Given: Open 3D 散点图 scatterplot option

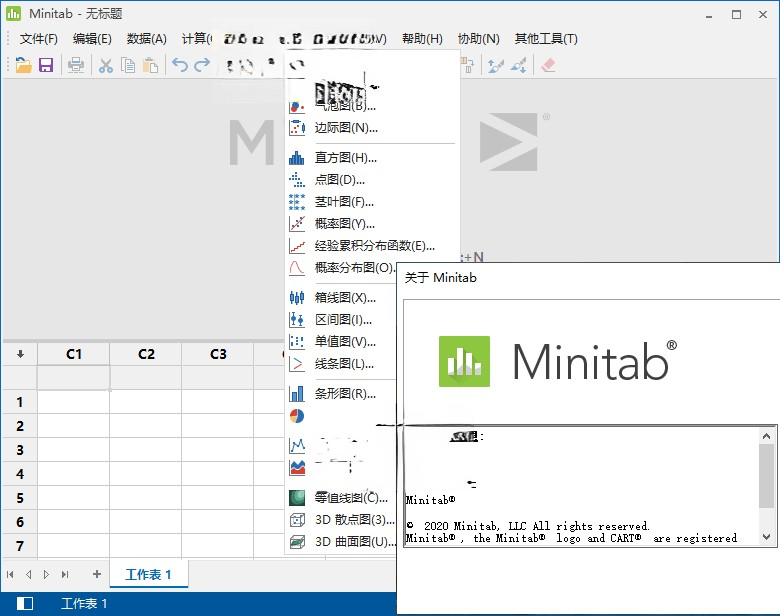Looking at the screenshot, I should click(x=354, y=520).
